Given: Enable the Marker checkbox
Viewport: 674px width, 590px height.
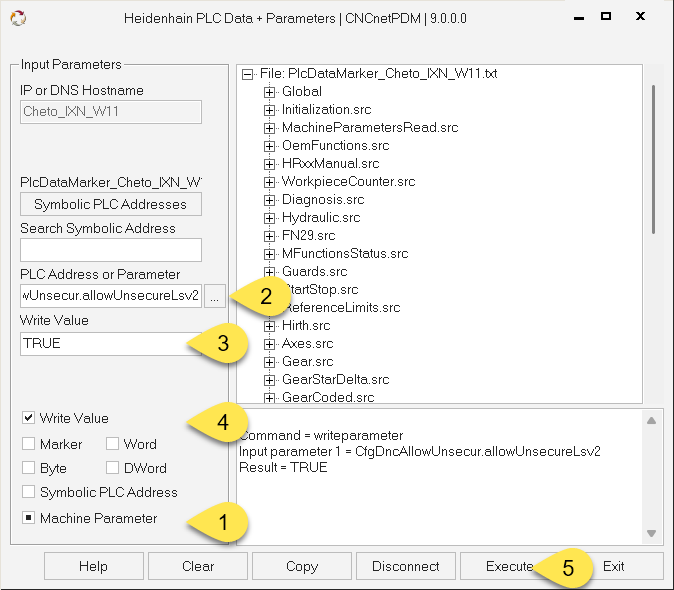Looking at the screenshot, I should coord(29,444).
